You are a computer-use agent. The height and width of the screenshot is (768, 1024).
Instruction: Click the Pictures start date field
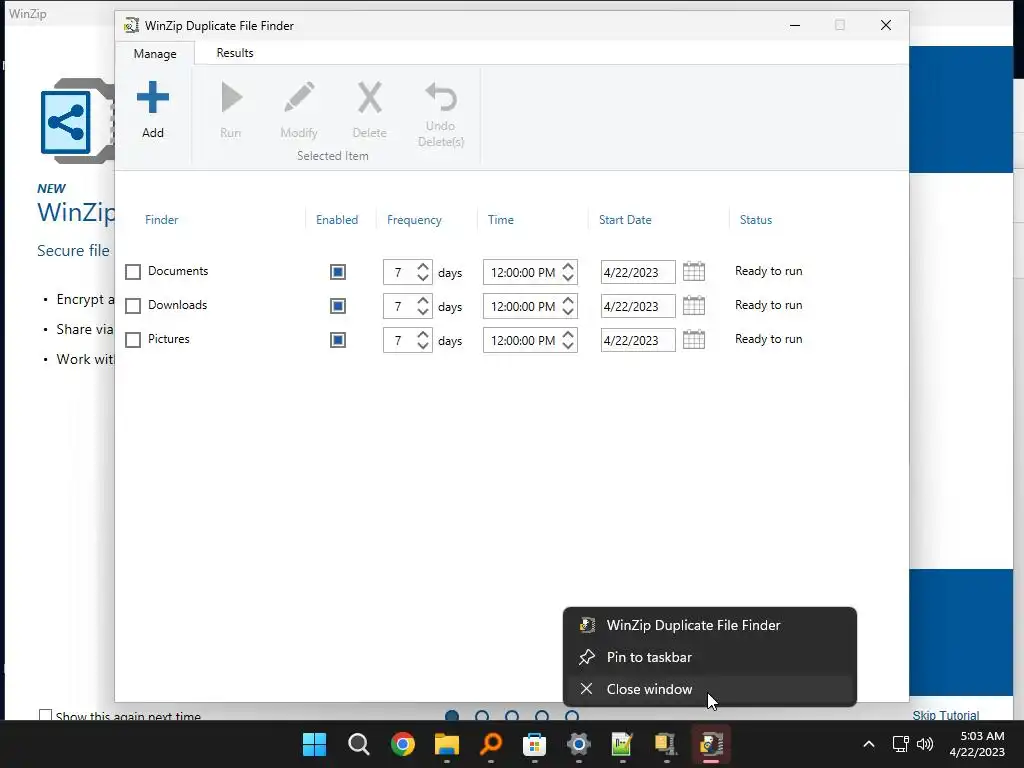[637, 340]
